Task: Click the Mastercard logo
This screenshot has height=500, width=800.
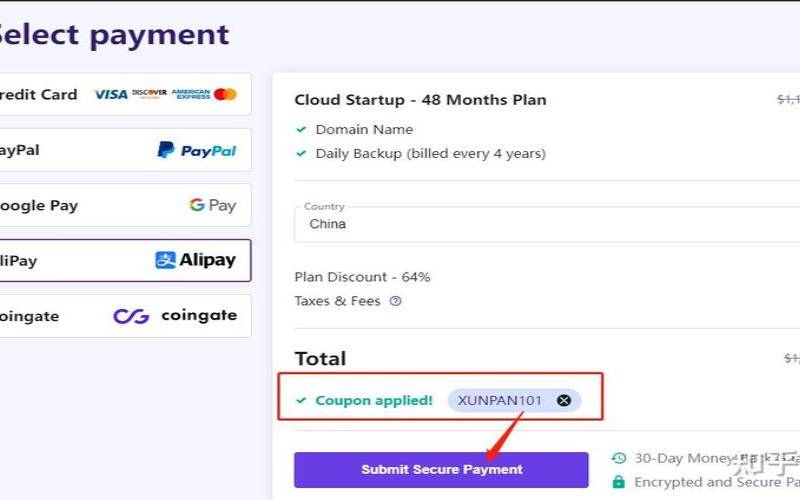Action: click(x=226, y=94)
